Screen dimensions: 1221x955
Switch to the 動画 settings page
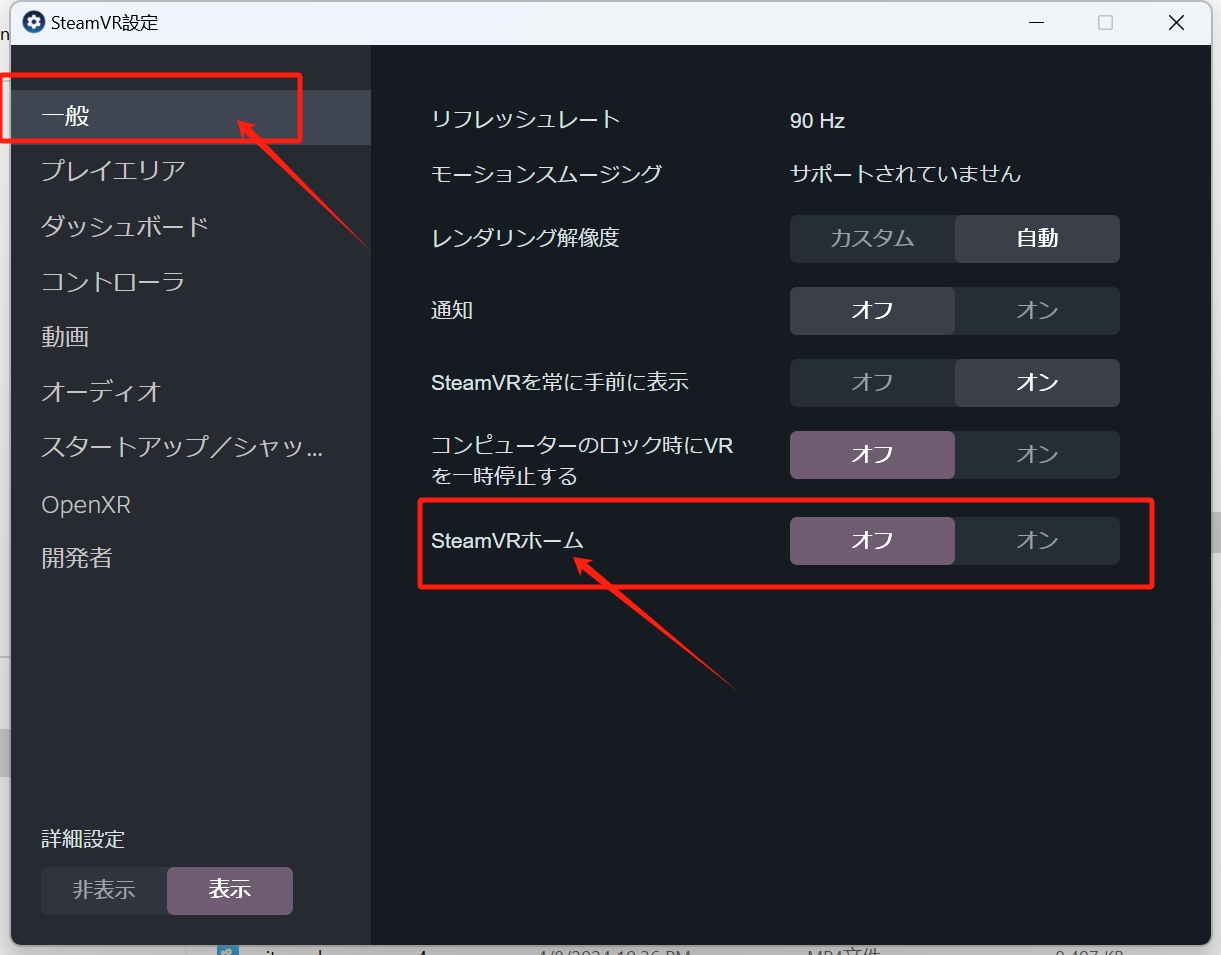tap(191, 337)
